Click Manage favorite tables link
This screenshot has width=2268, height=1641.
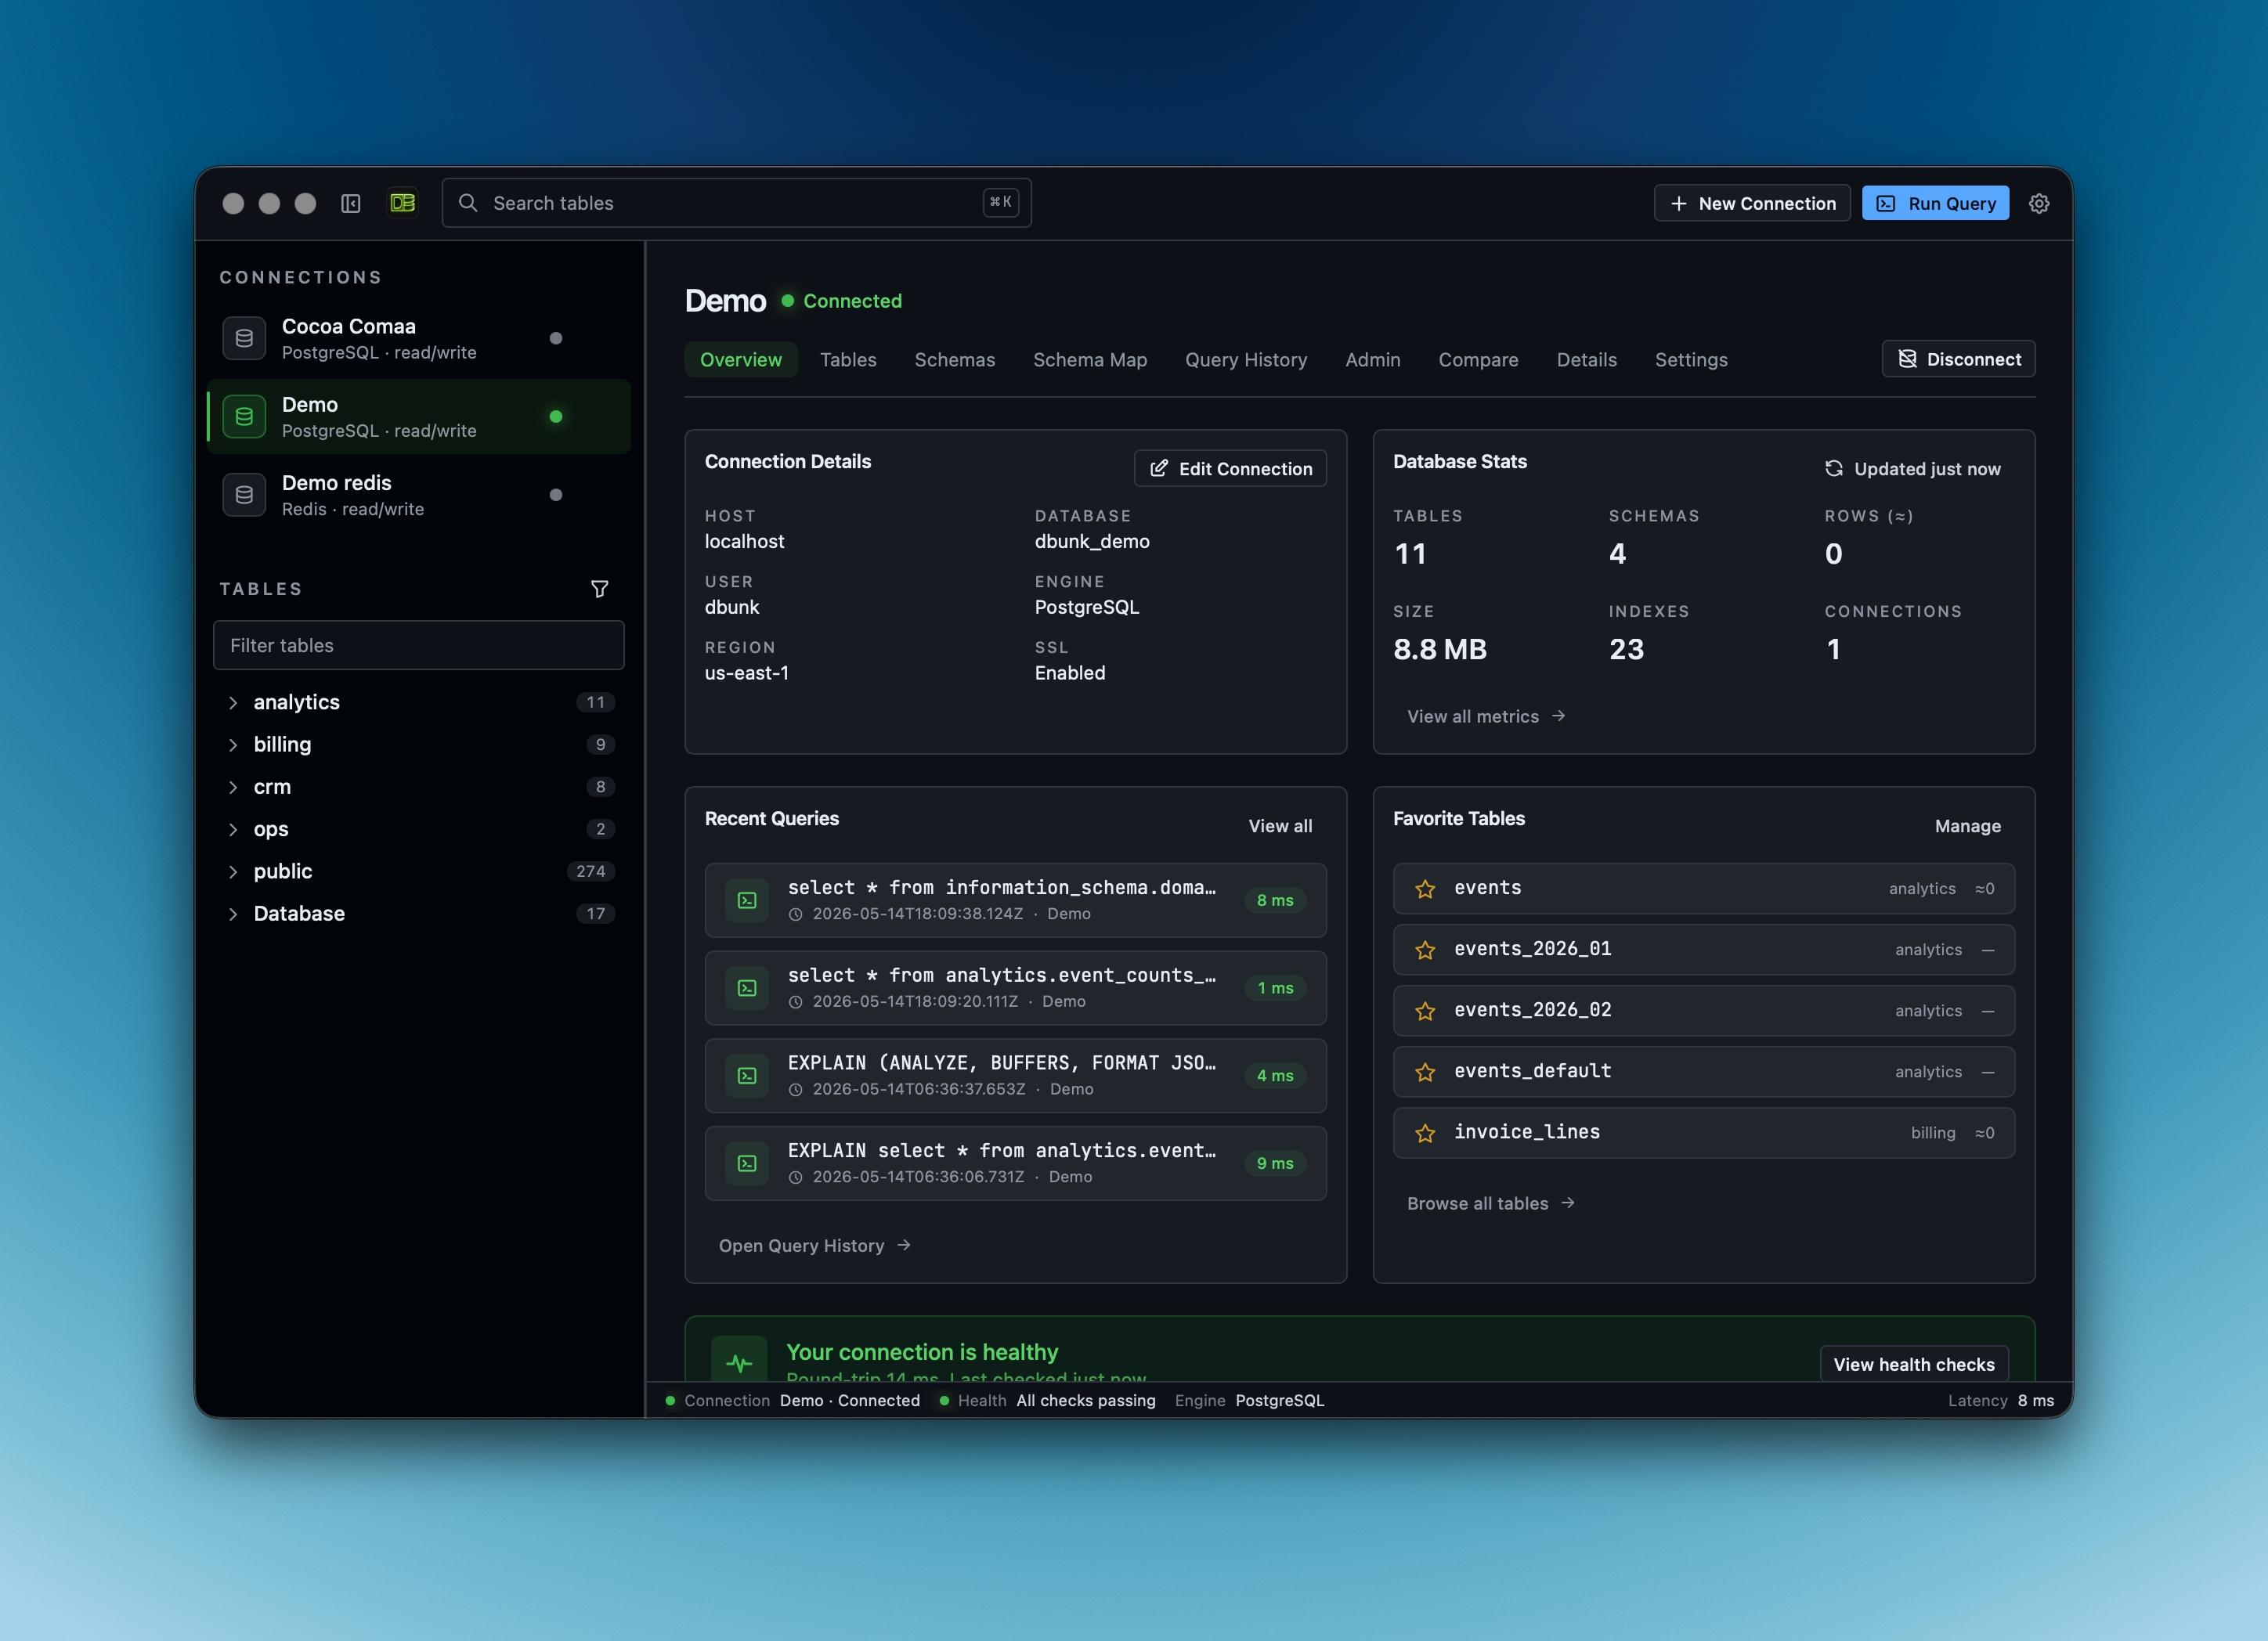pyautogui.click(x=1967, y=826)
